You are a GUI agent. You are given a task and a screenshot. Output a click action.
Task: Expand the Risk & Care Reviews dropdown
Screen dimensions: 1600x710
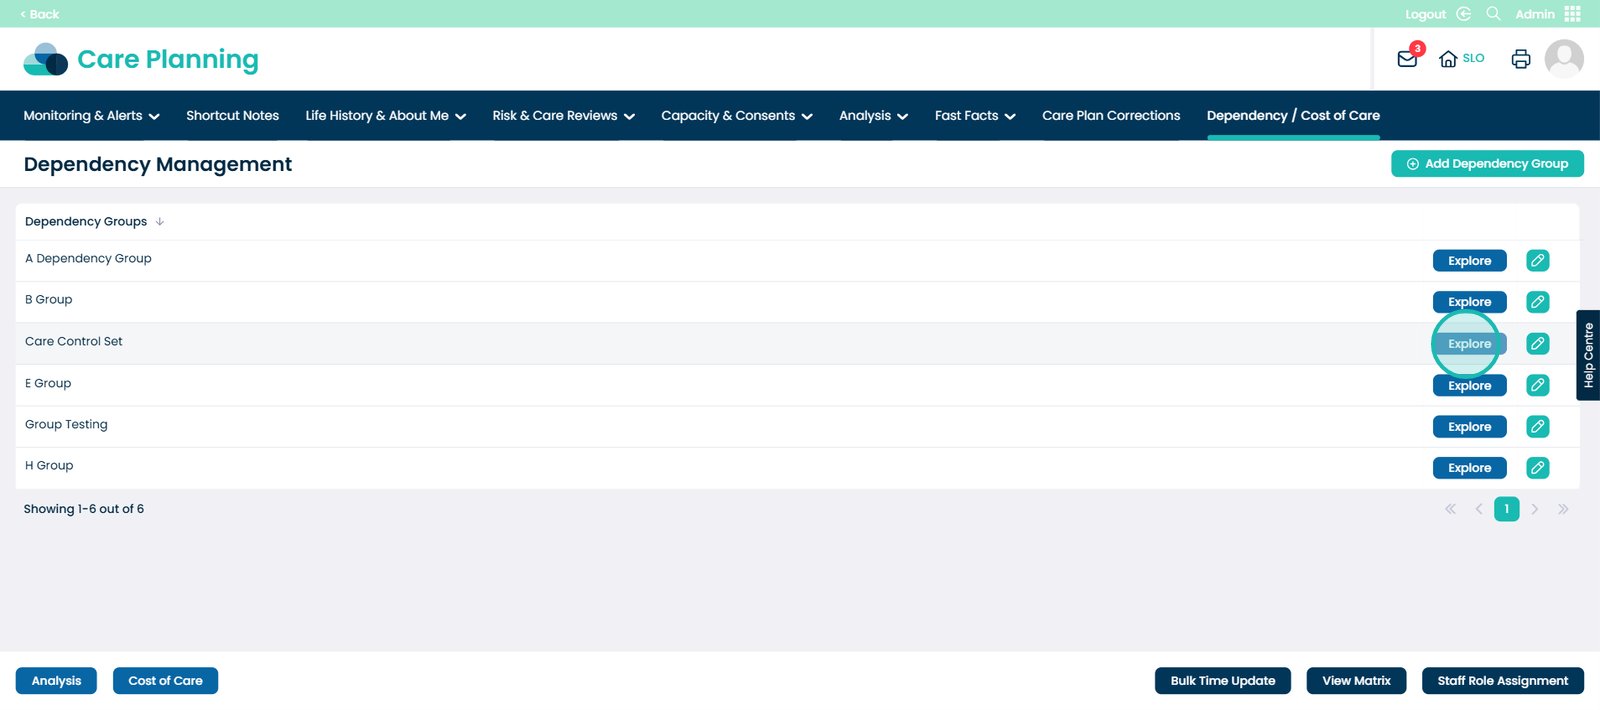point(563,116)
